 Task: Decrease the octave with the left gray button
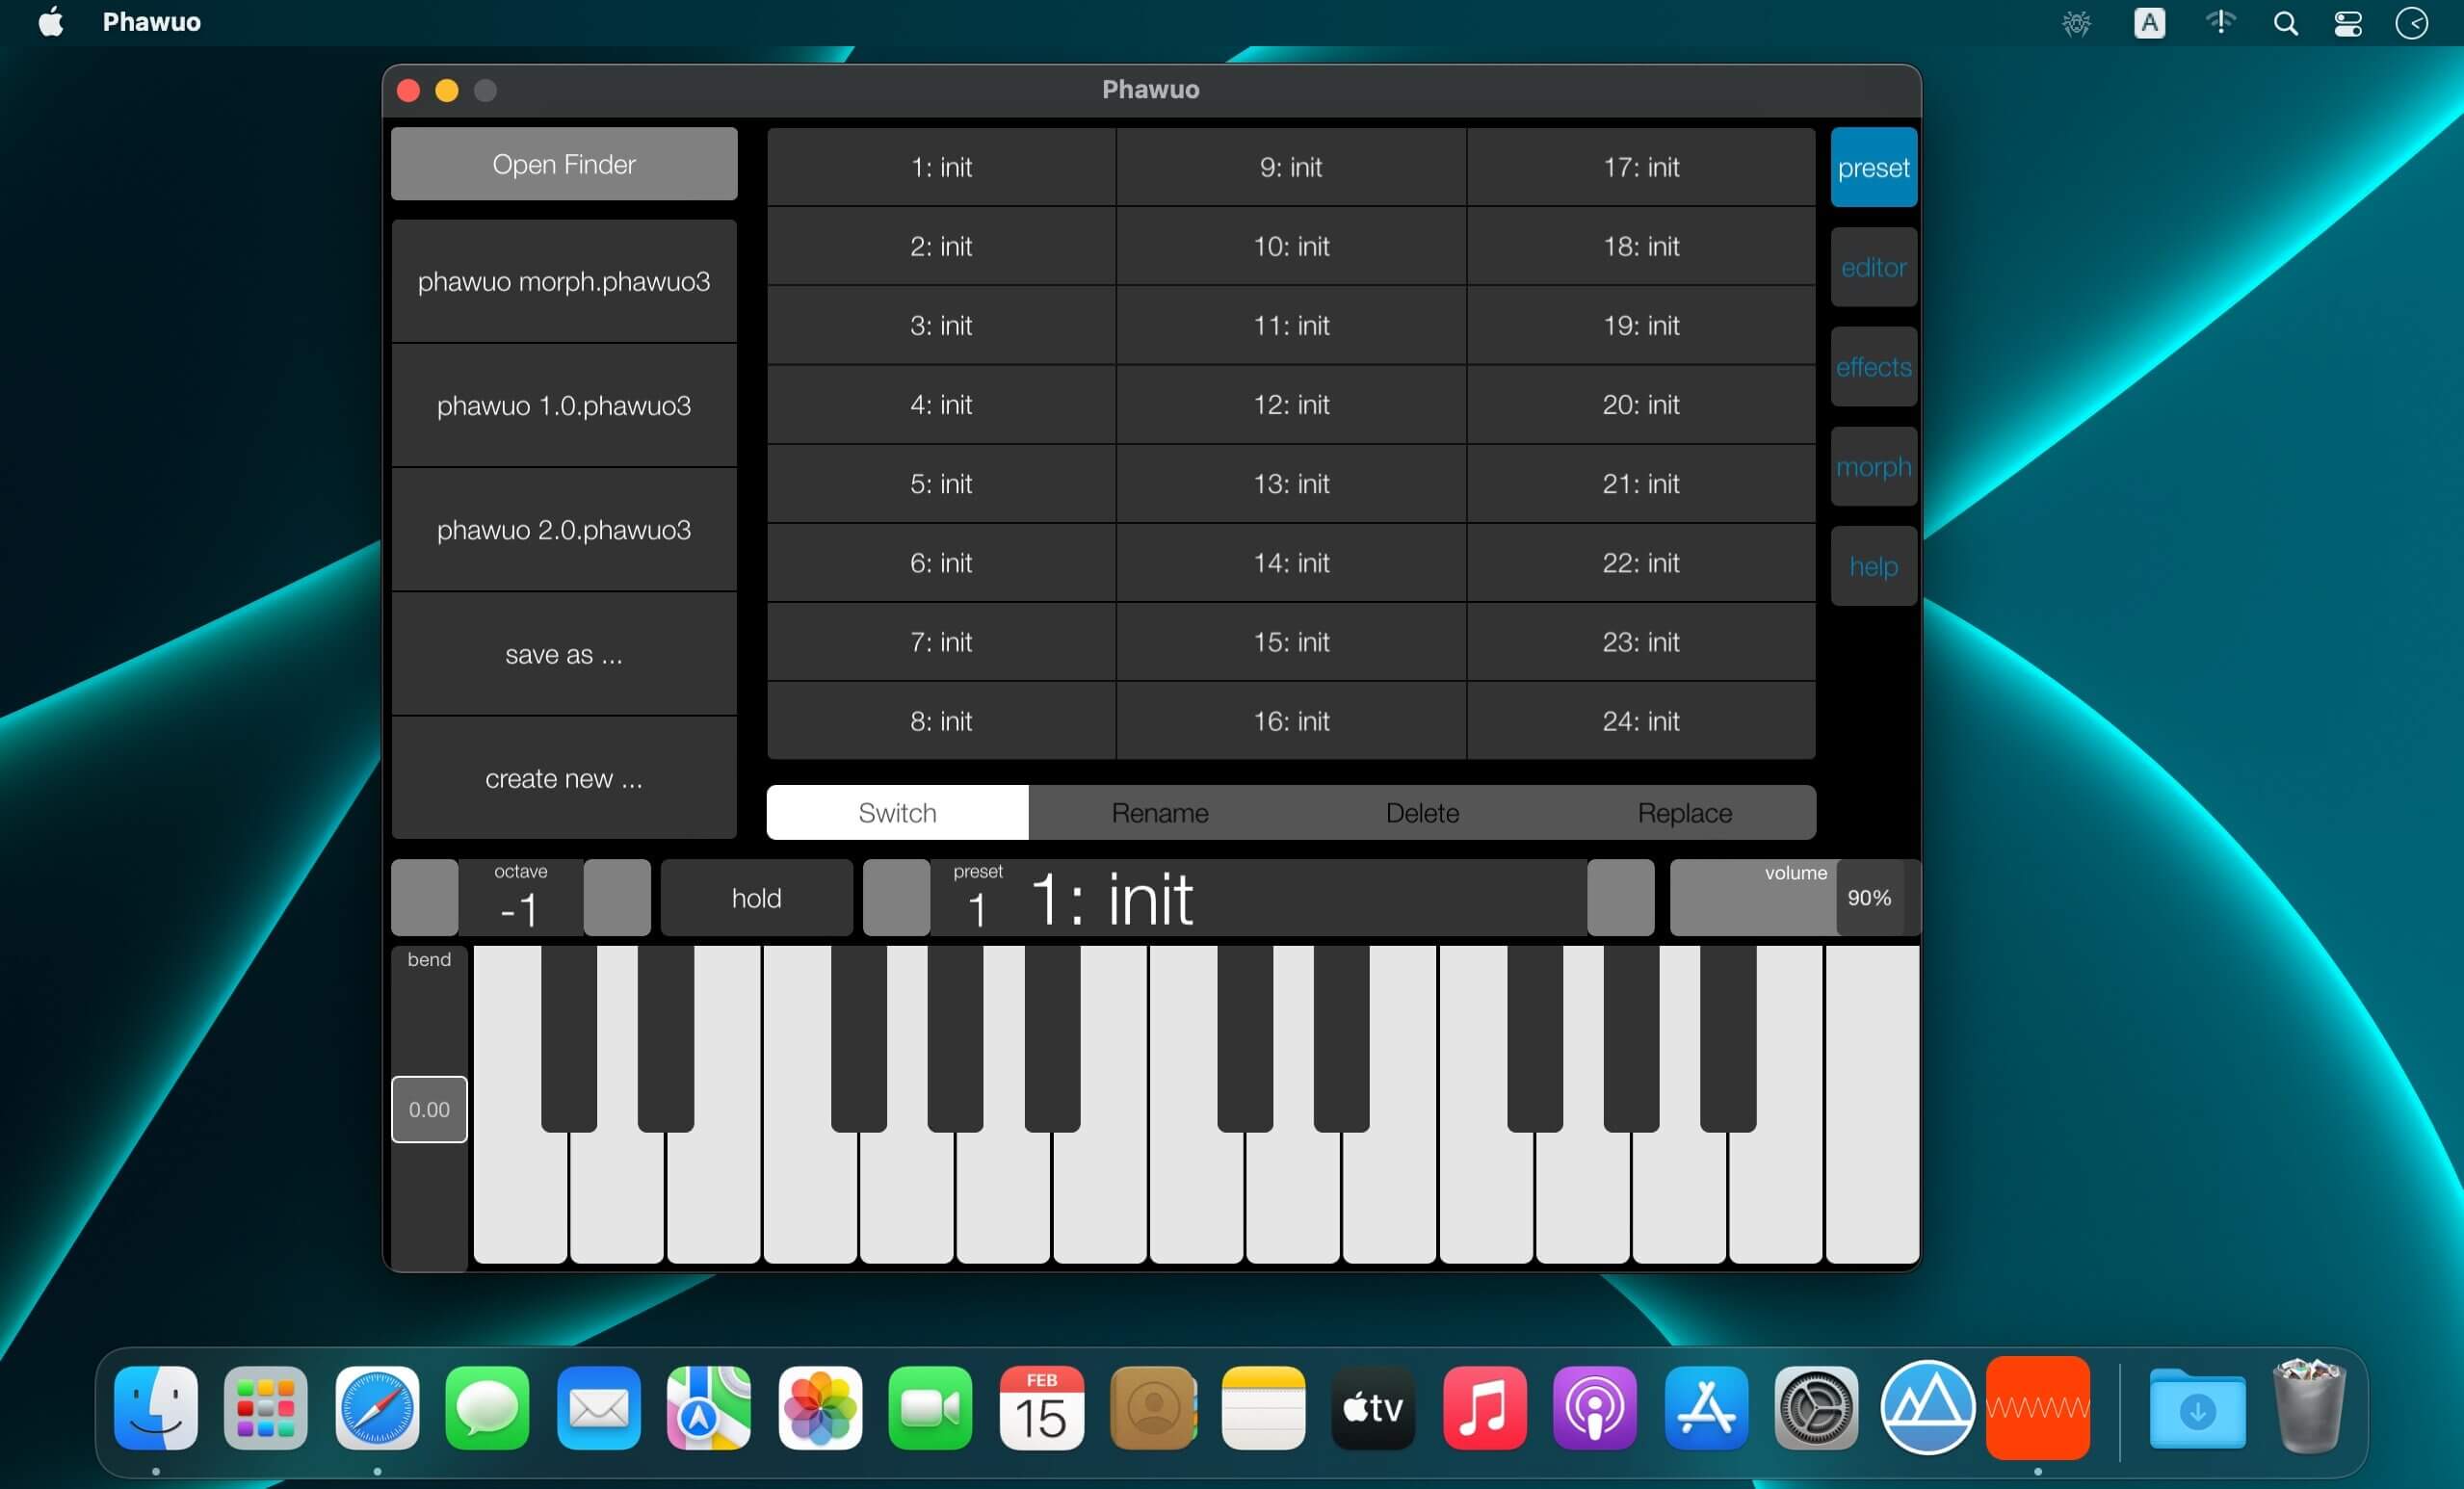425,898
